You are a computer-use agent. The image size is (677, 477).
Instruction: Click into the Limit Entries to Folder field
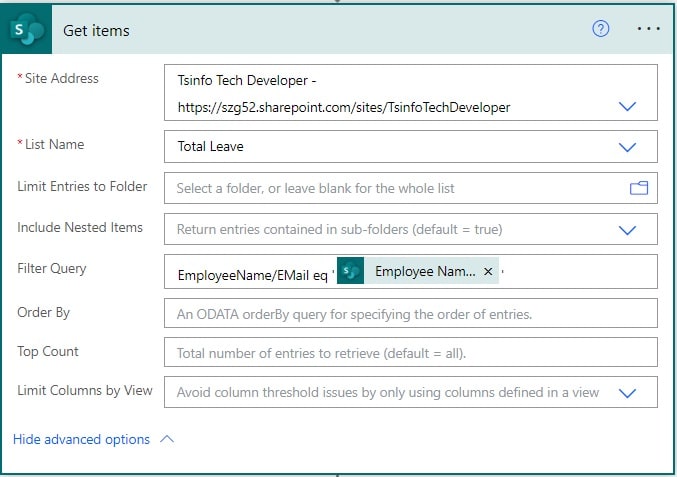(x=411, y=188)
